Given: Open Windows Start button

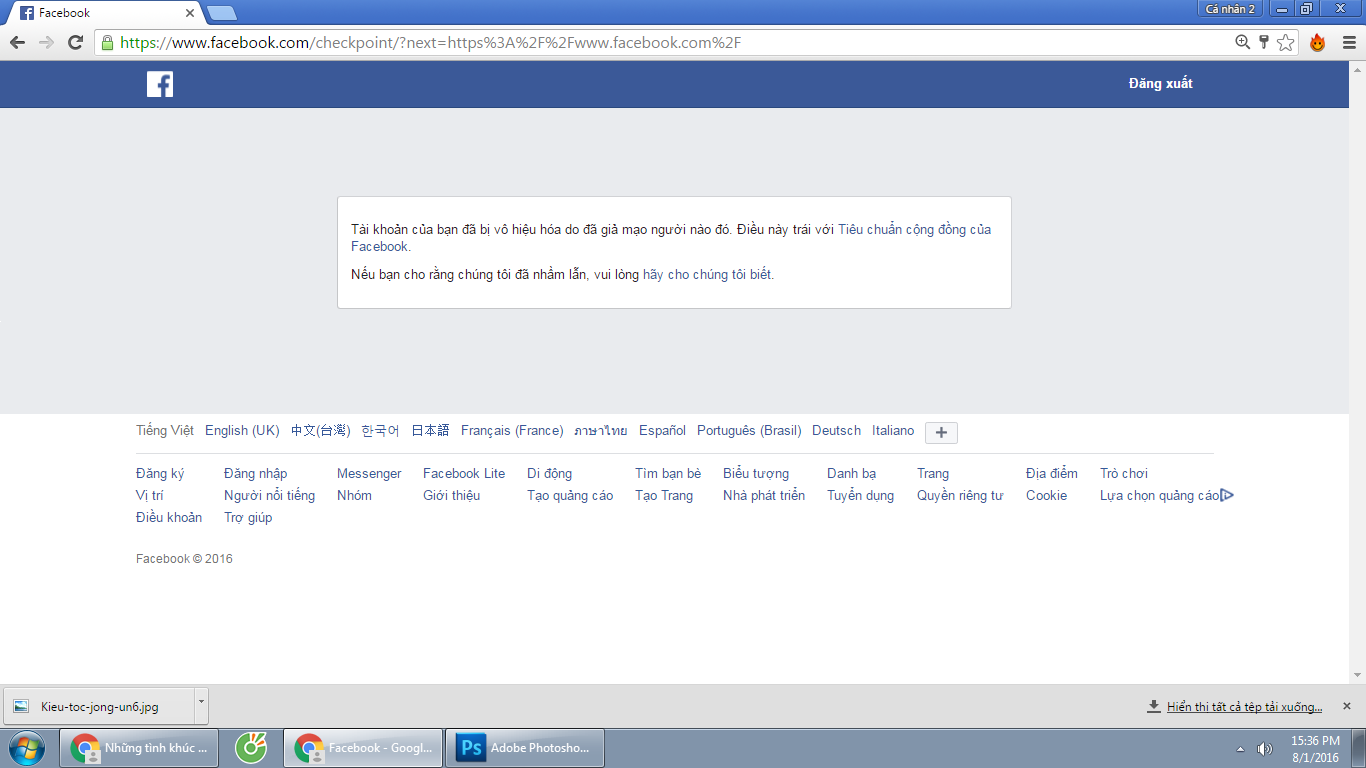Looking at the screenshot, I should click(x=27, y=747).
